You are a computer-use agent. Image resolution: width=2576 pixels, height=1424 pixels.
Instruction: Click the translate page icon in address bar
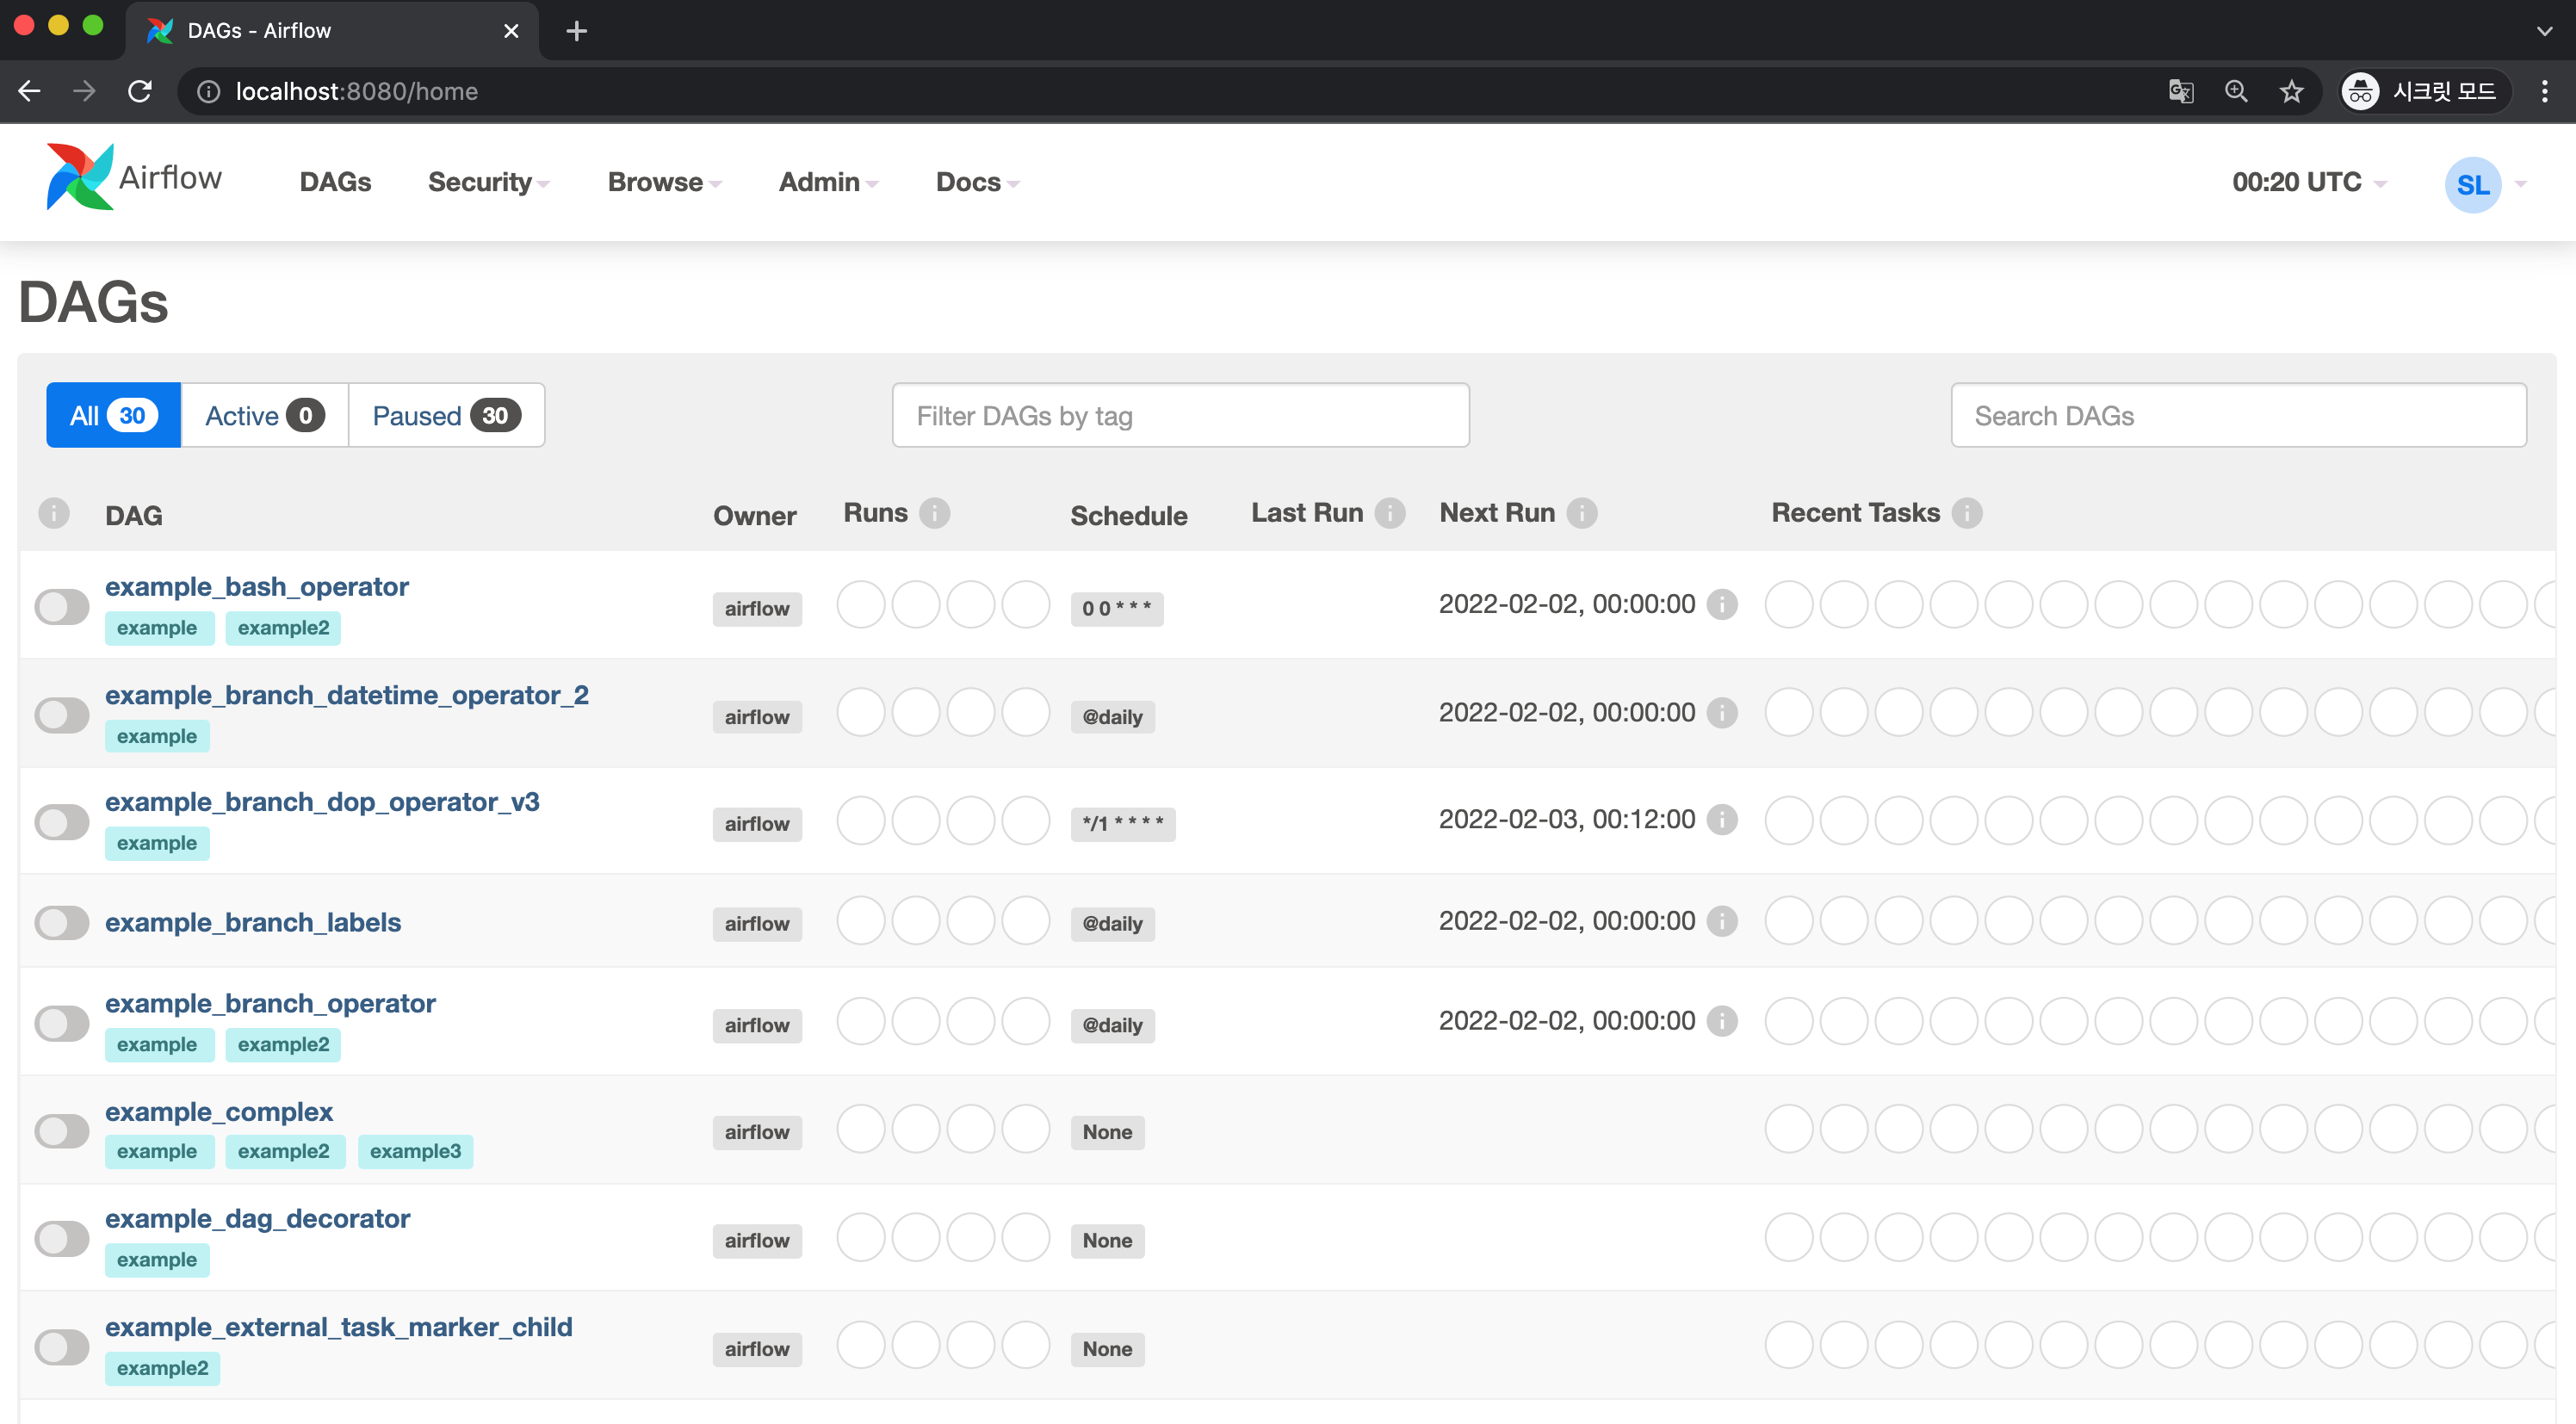pos(2180,92)
